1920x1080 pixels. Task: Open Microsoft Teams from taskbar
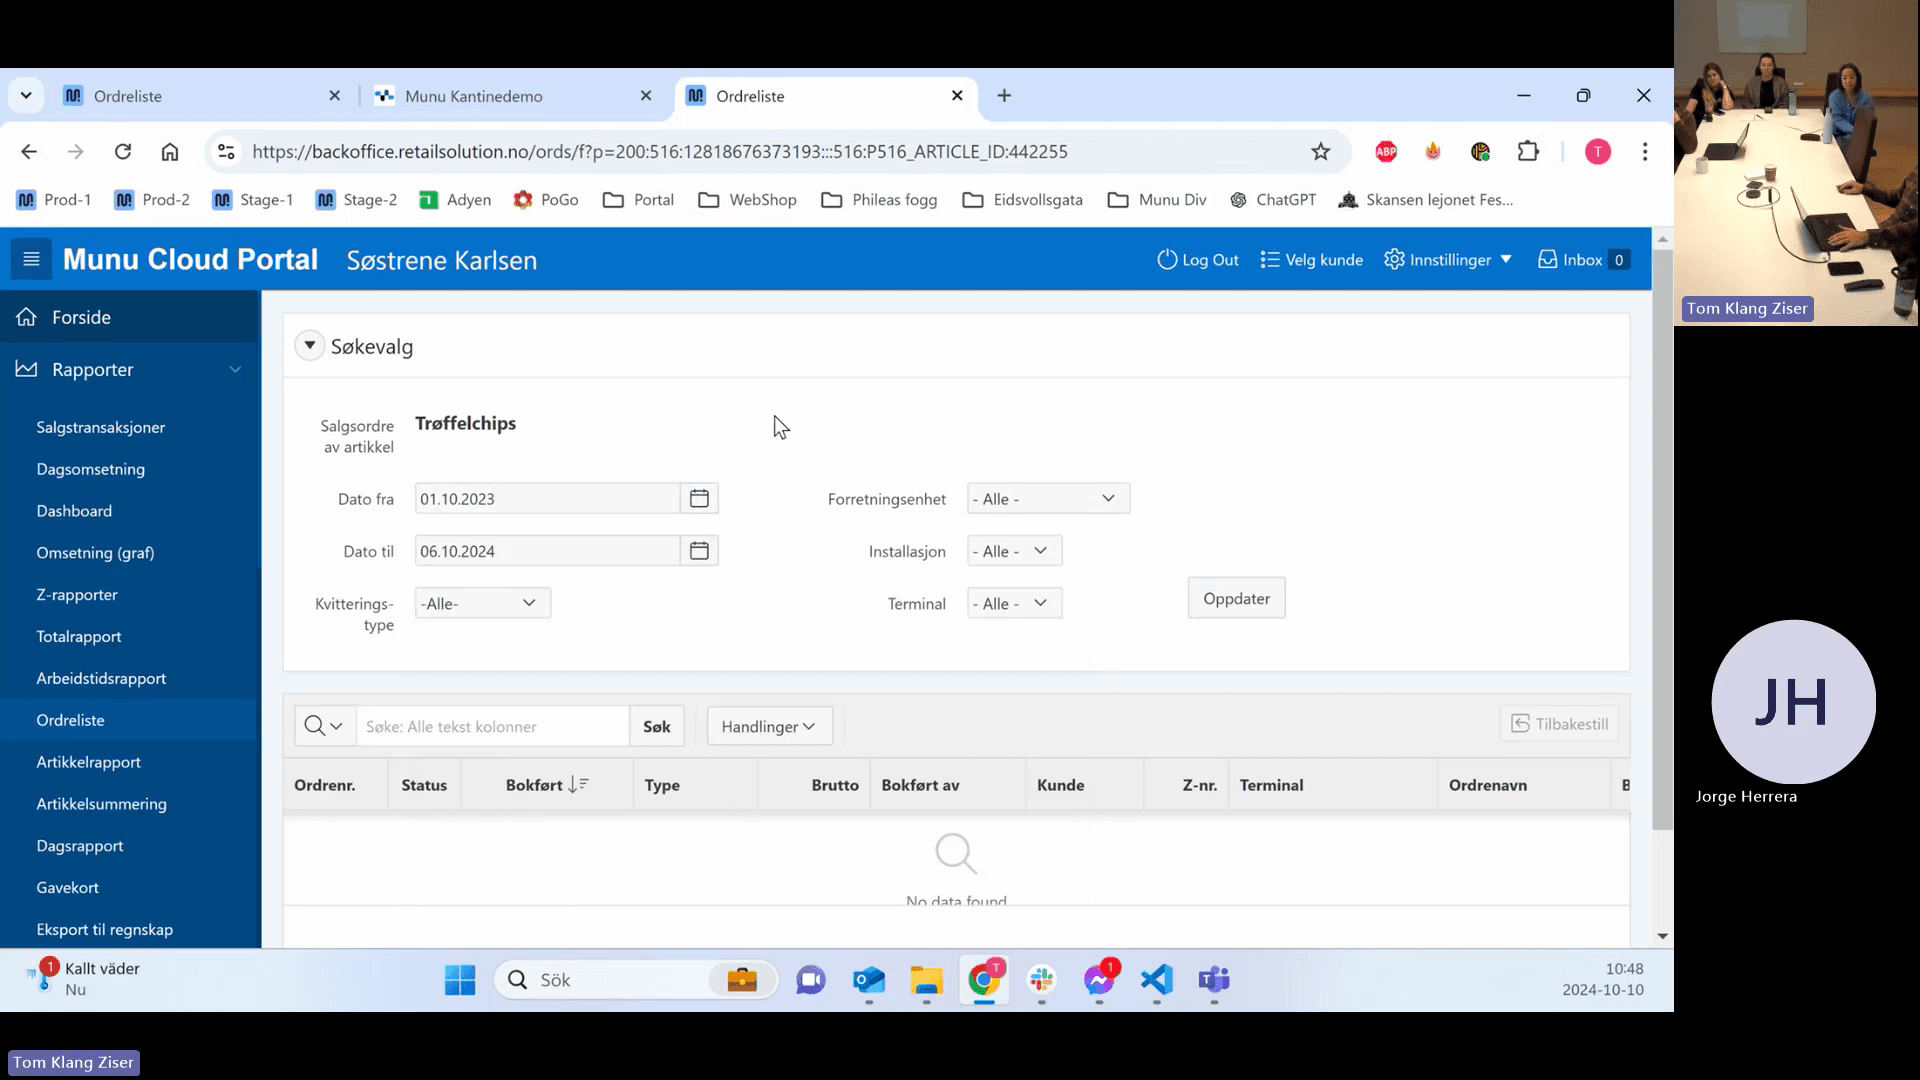pyautogui.click(x=1214, y=980)
